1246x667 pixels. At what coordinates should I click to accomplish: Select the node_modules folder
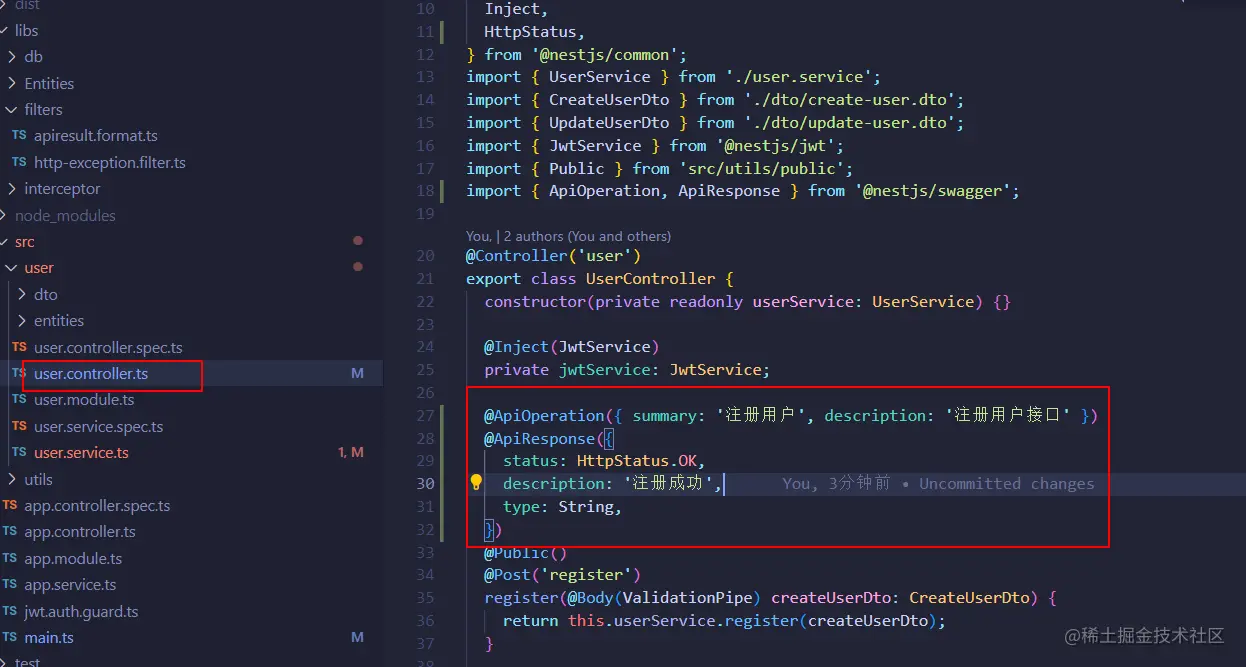pyautogui.click(x=65, y=216)
